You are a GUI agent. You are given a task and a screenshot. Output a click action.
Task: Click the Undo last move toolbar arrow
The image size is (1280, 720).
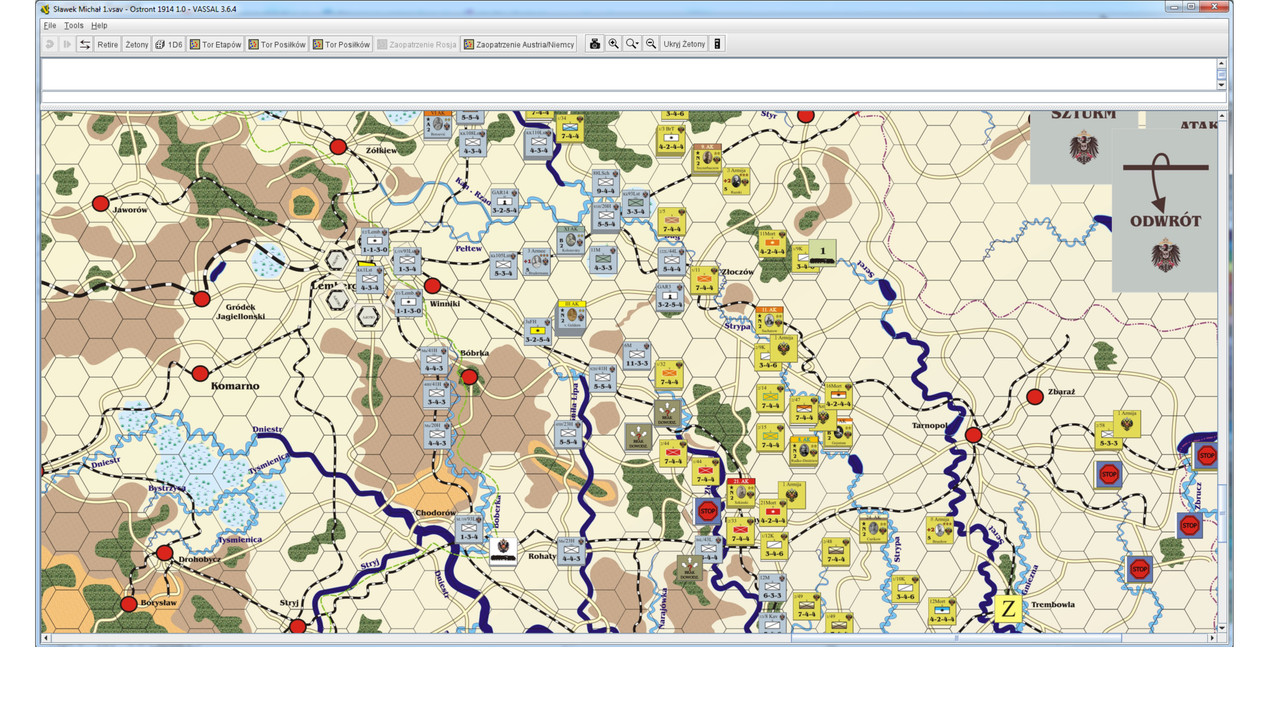pos(50,44)
